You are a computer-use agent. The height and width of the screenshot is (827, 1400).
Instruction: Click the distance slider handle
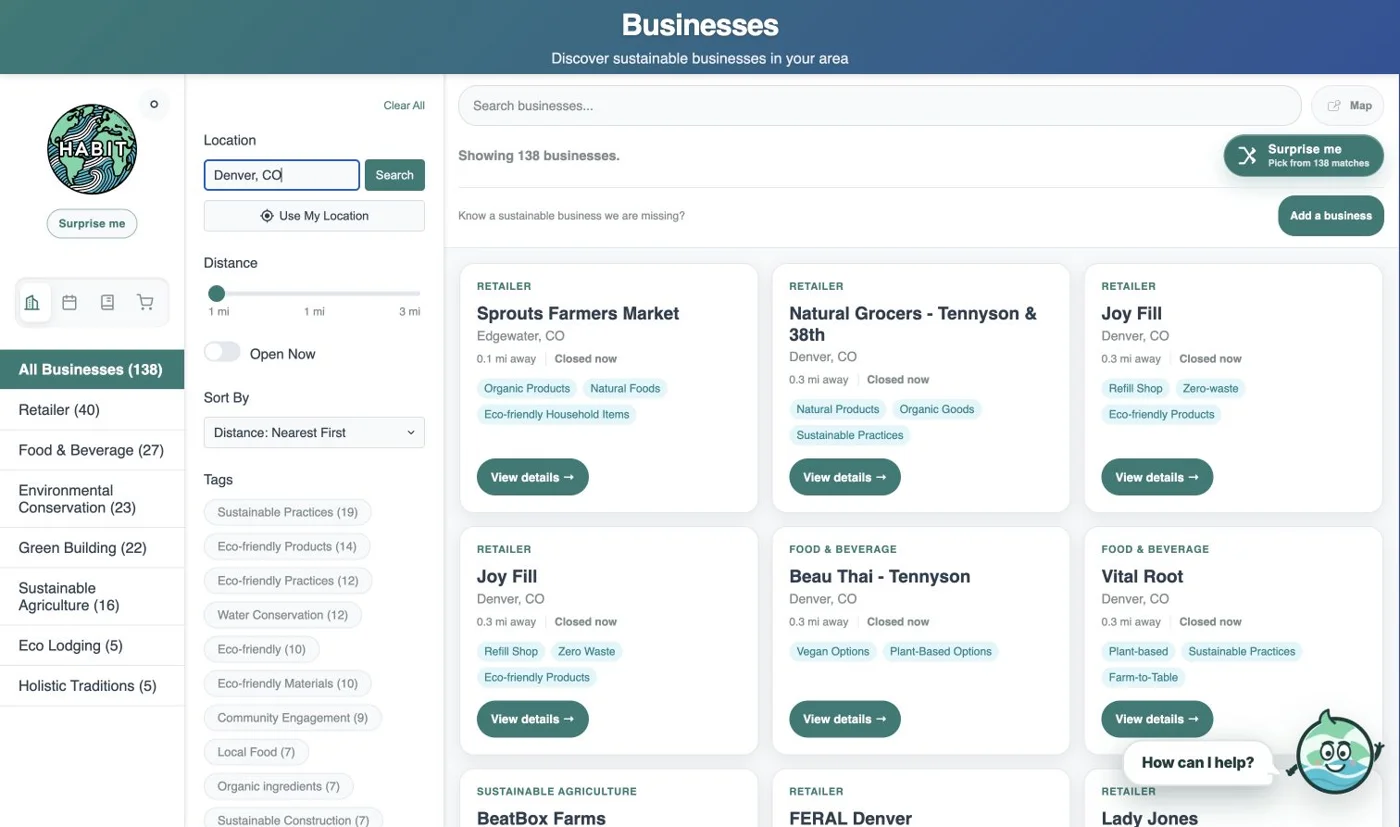216,293
